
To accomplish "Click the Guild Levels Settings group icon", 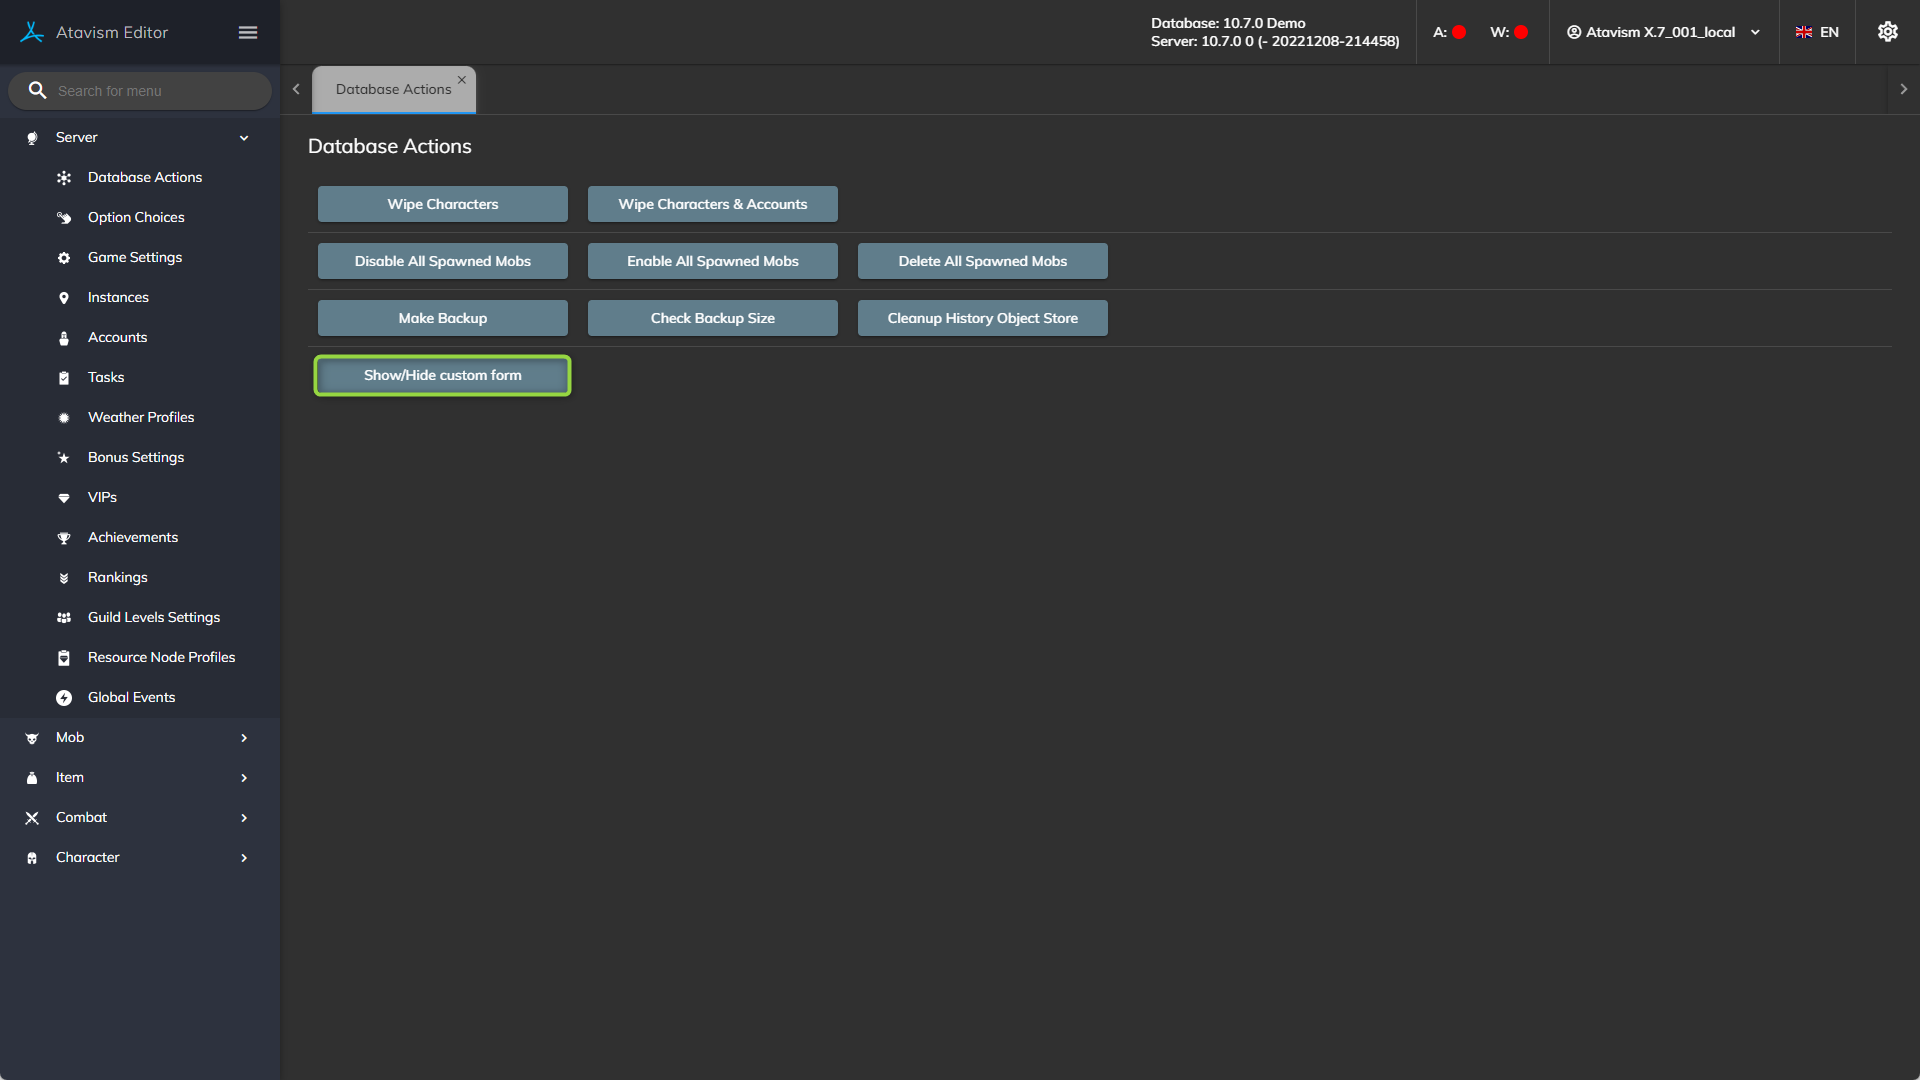I will coord(64,618).
